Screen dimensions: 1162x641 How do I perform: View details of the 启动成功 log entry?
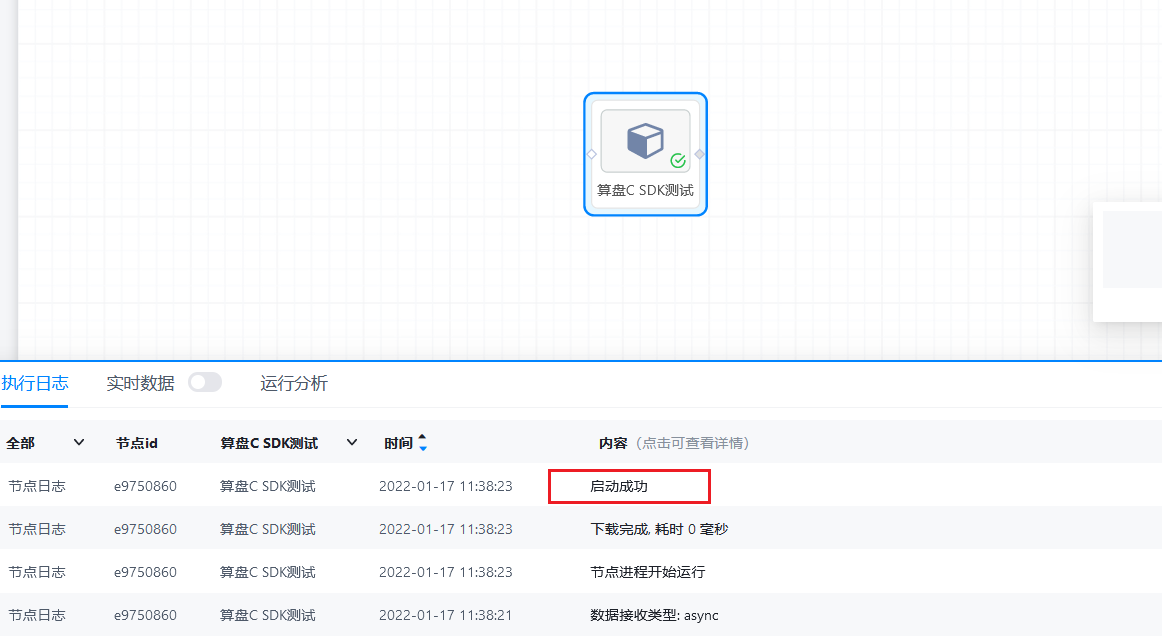[619, 487]
